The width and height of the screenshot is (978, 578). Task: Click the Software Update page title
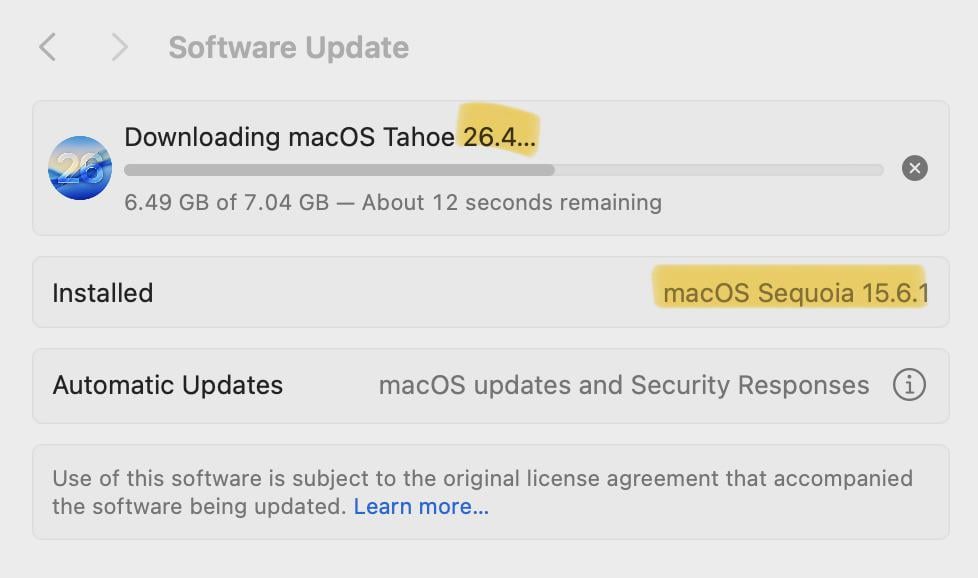(288, 47)
